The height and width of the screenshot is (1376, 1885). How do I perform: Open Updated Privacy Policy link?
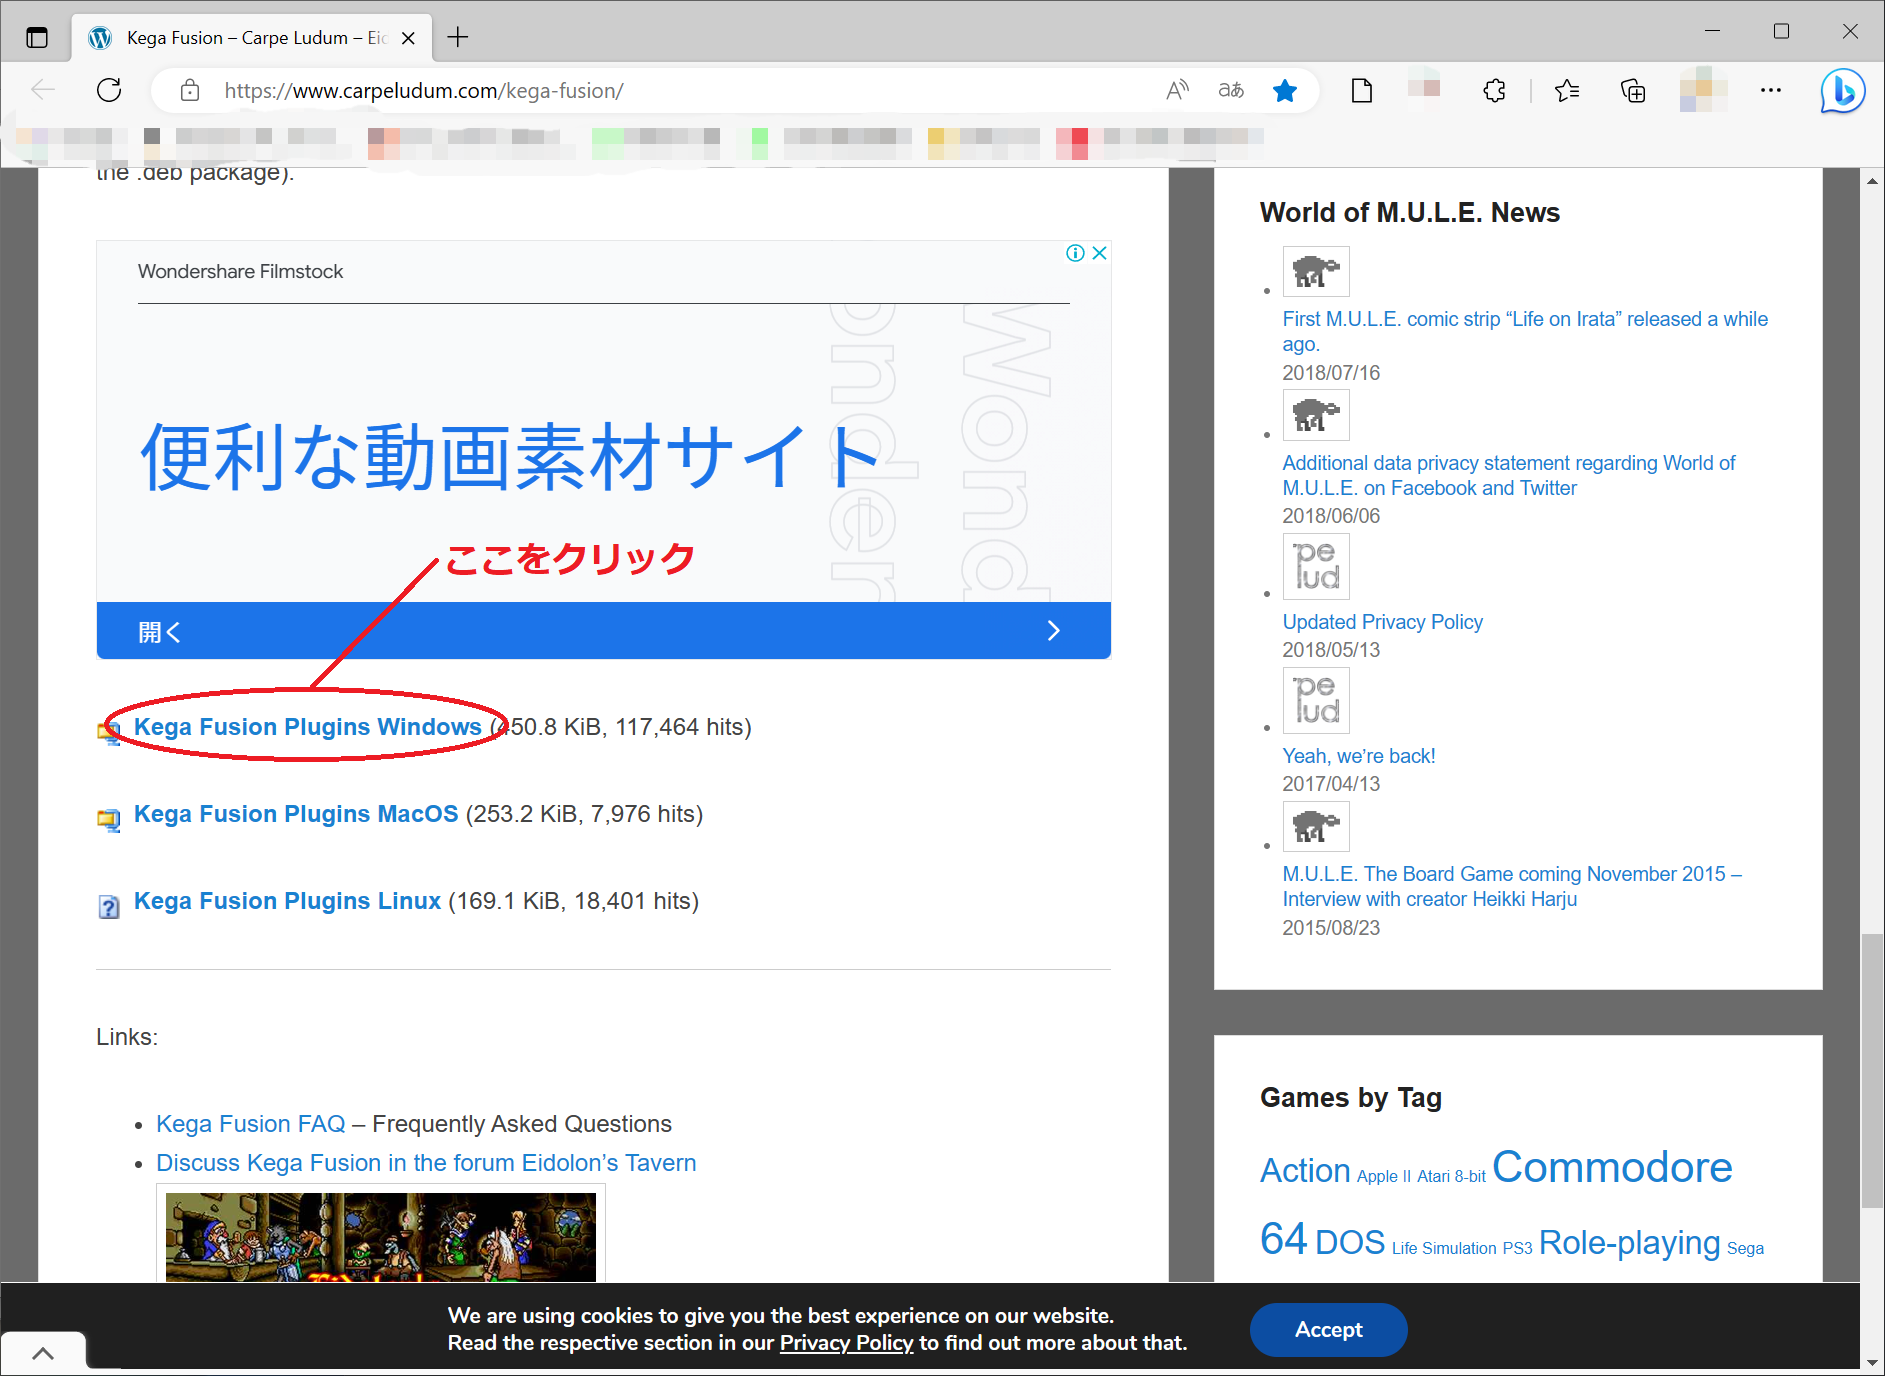point(1382,622)
